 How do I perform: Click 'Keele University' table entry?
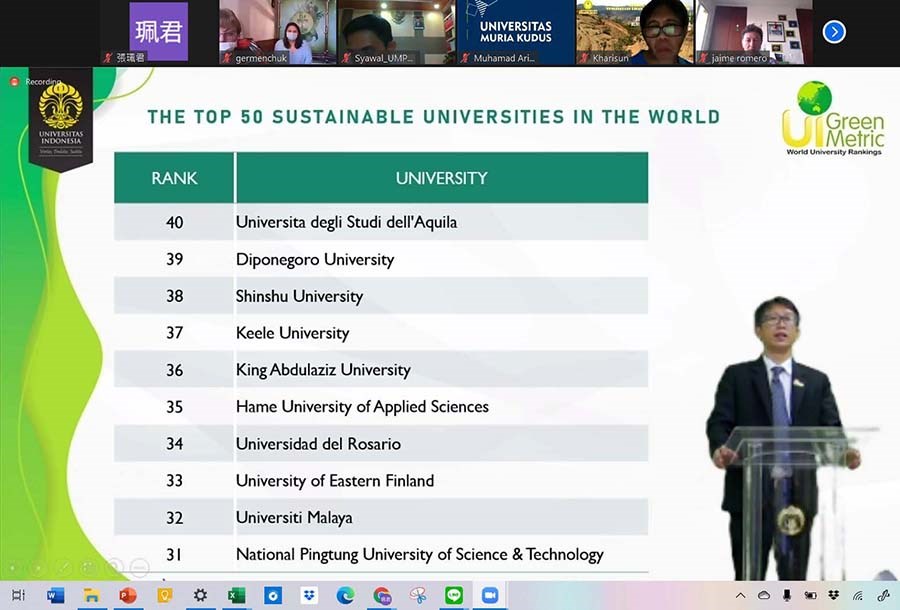[x=292, y=333]
